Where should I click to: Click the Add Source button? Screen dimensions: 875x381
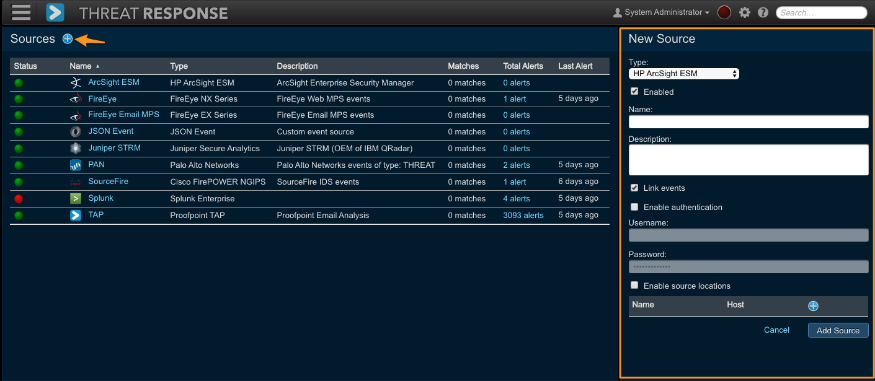coord(838,330)
